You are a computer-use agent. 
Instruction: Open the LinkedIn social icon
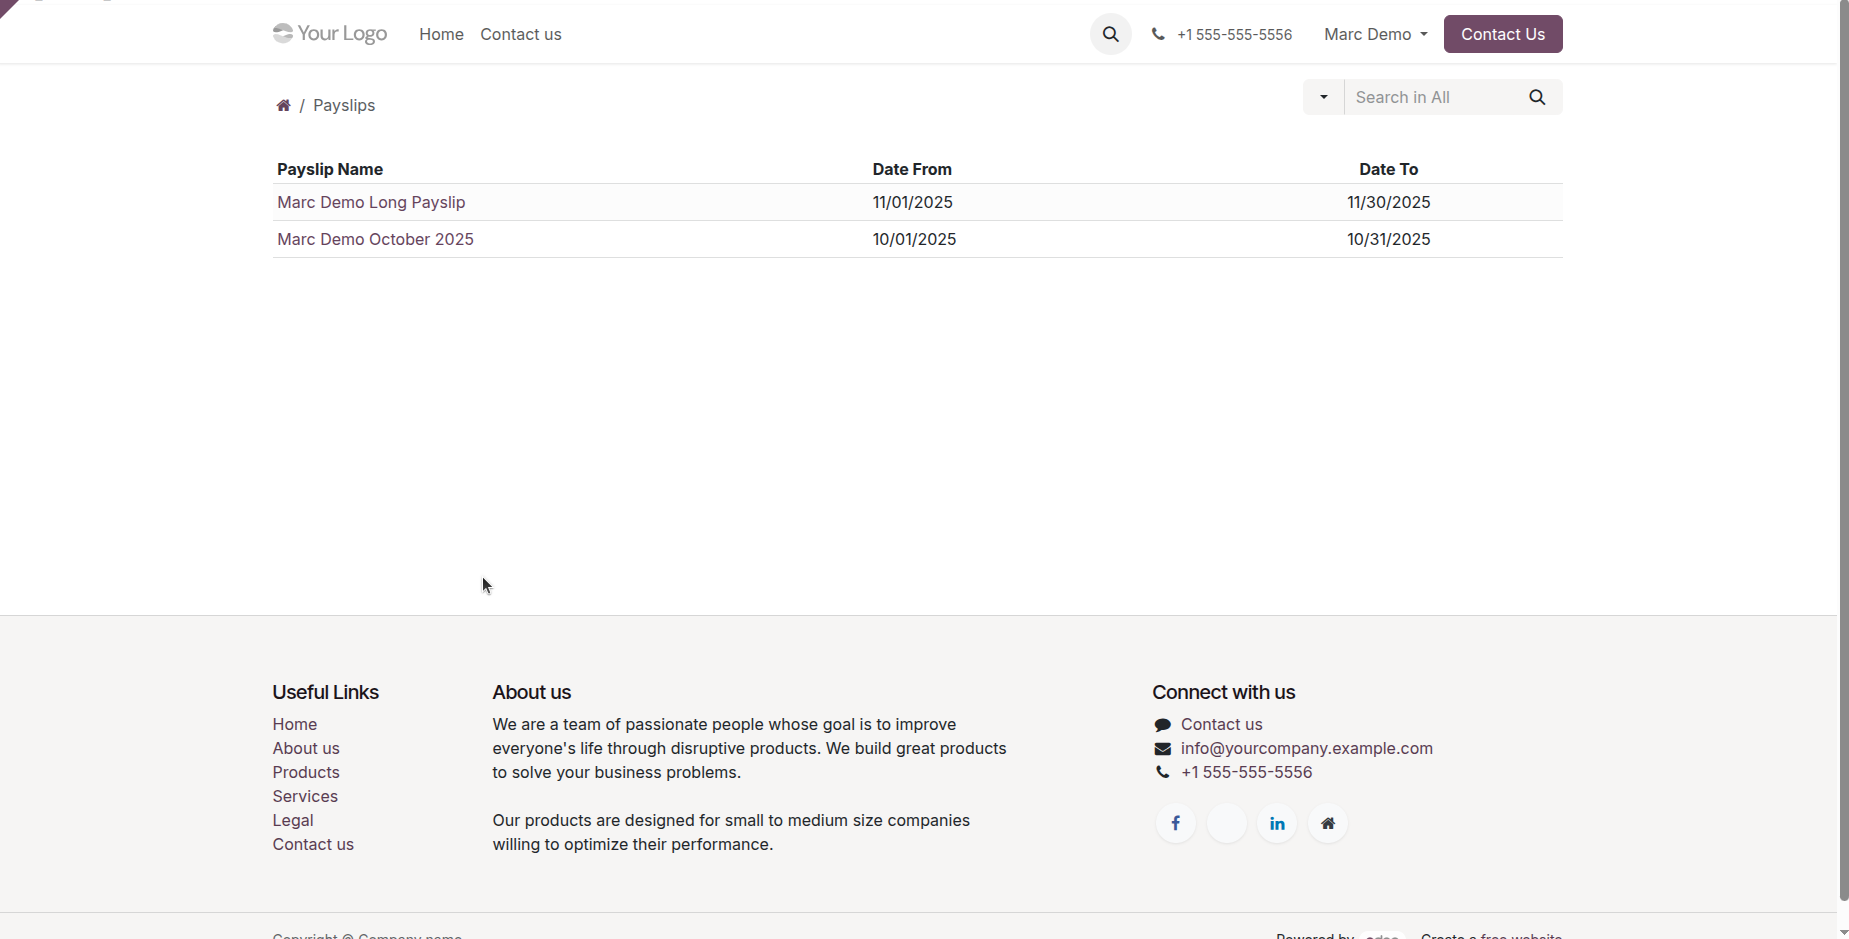point(1277,824)
